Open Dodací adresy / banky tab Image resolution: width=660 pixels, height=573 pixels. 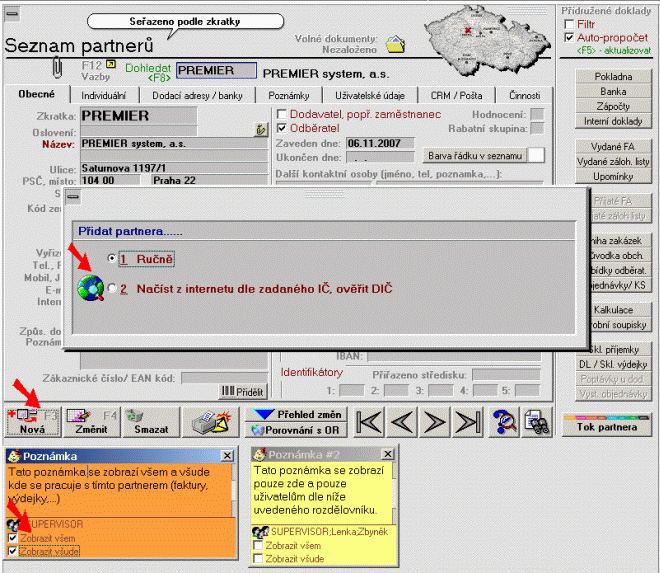click(x=197, y=96)
